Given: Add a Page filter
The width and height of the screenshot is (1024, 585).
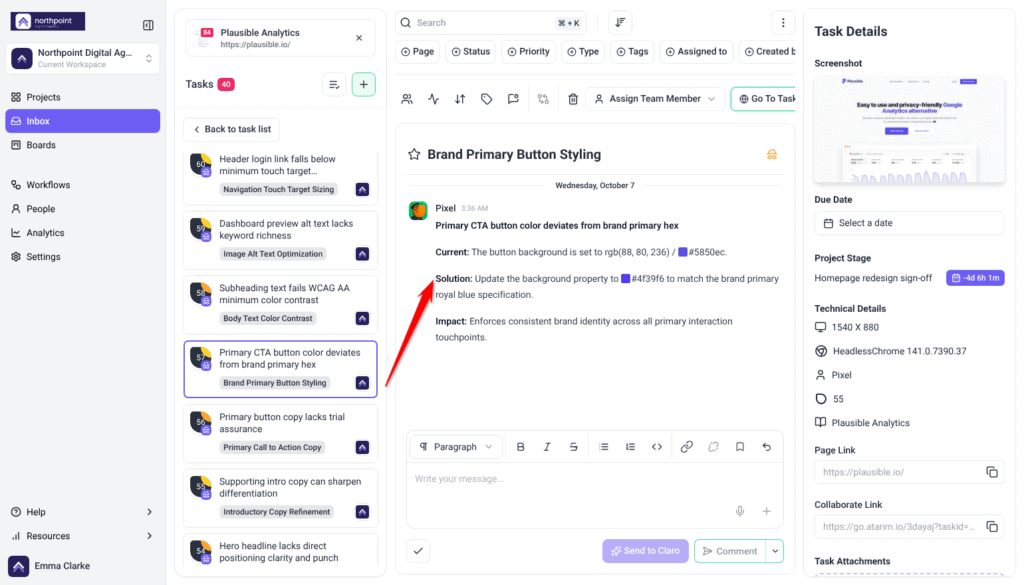Looking at the screenshot, I should tap(417, 52).
